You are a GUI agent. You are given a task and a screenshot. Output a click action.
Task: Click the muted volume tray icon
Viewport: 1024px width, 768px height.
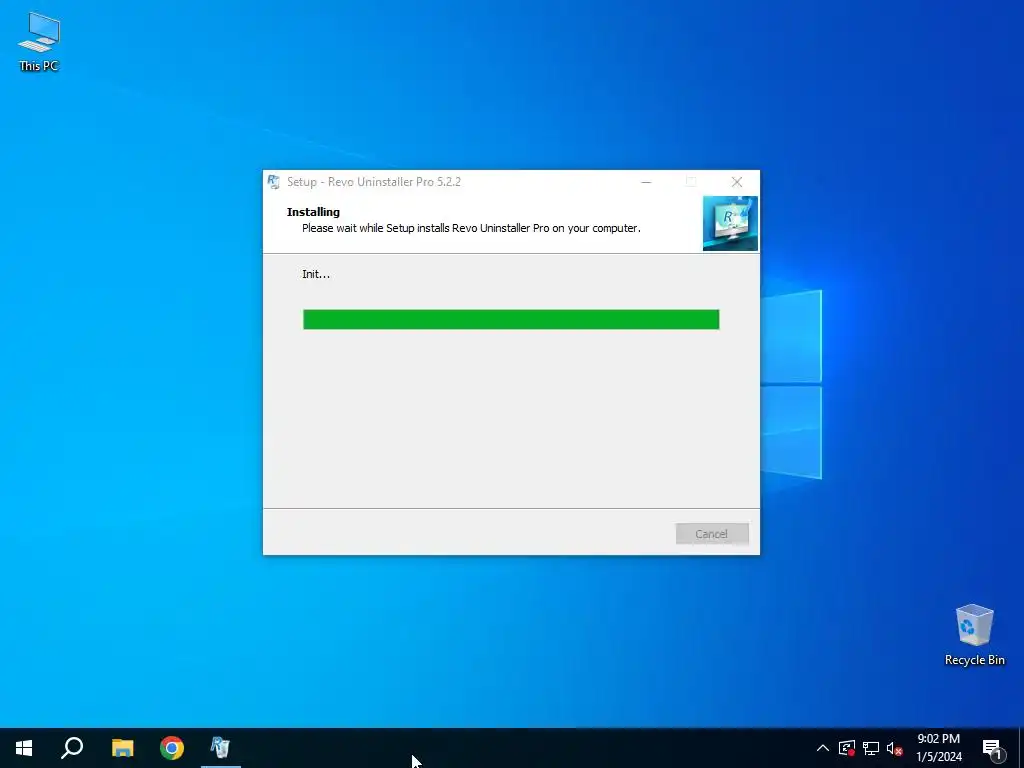pos(894,748)
